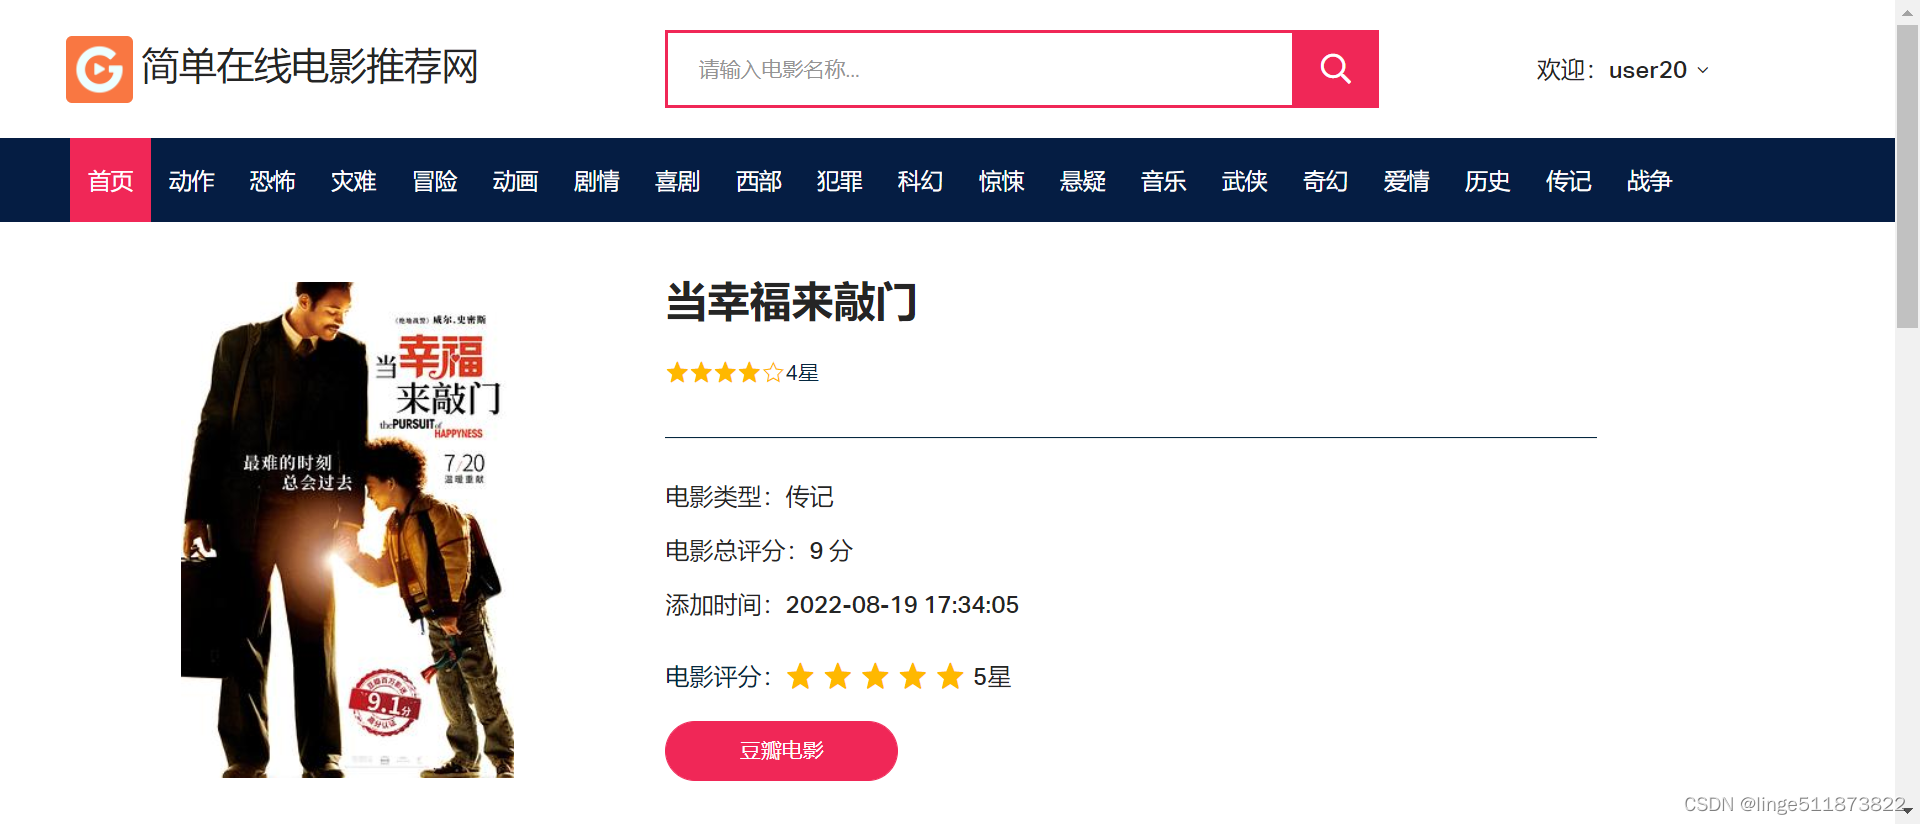Open the 惊悚 category tab
The height and width of the screenshot is (824, 1920).
pyautogui.click(x=1001, y=180)
